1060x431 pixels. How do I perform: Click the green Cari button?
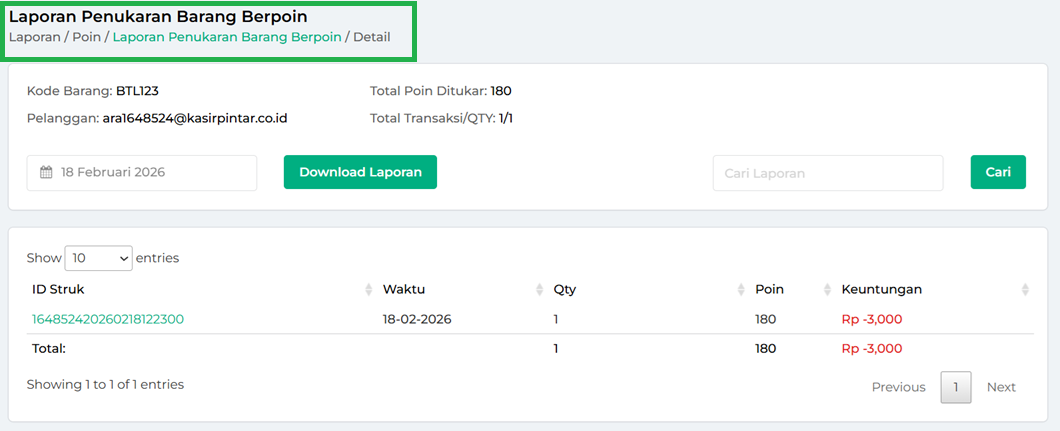(x=997, y=172)
